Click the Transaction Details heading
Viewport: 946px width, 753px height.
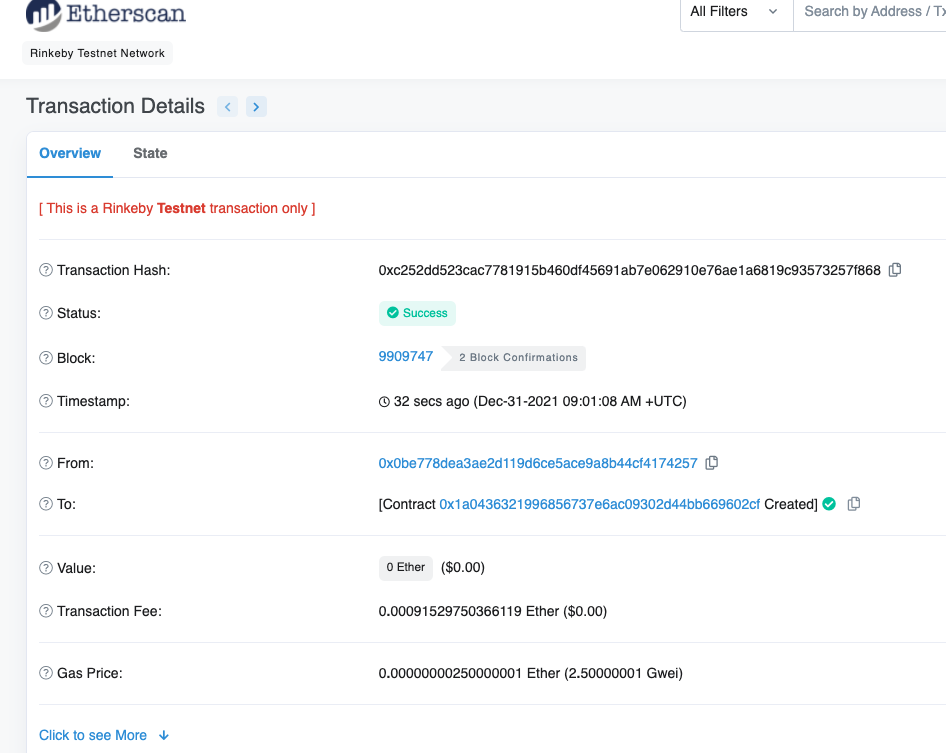115,106
